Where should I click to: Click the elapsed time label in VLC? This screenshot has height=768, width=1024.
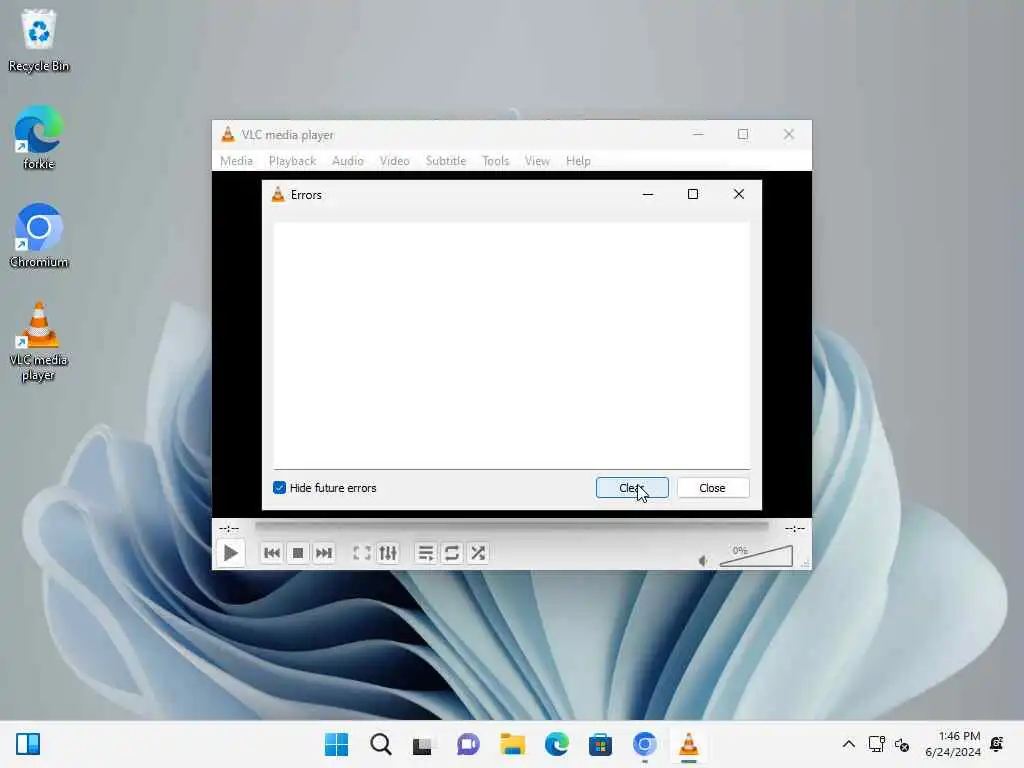229,528
